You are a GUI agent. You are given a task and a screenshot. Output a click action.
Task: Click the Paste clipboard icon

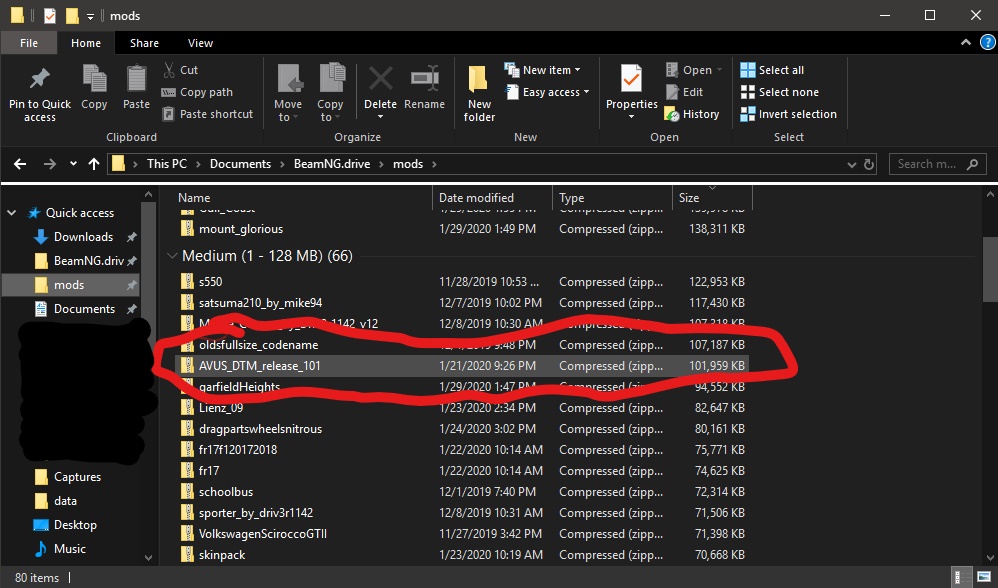point(136,87)
